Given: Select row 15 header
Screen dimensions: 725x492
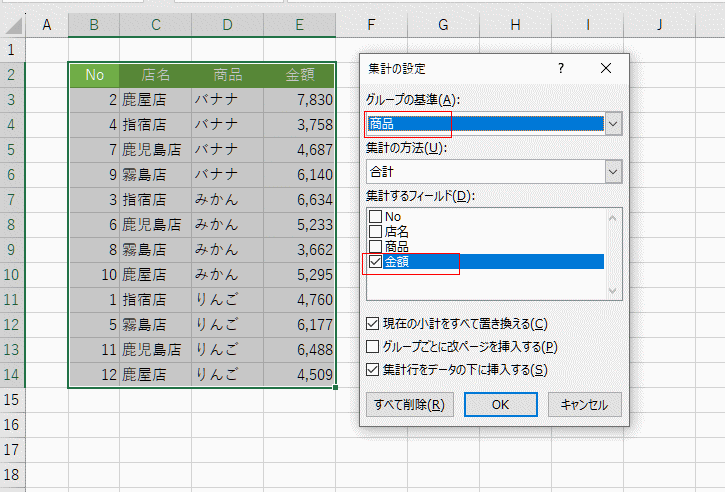Looking at the screenshot, I should click(12, 400).
